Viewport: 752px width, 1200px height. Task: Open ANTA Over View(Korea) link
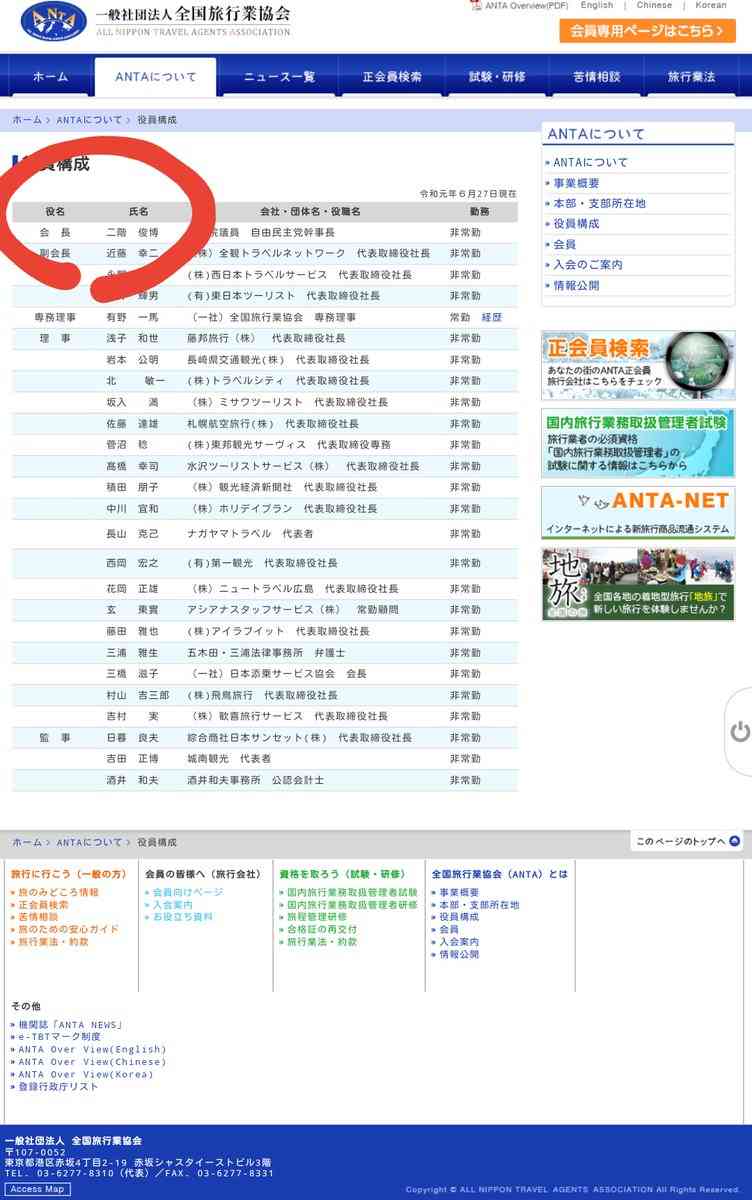pyautogui.click(x=86, y=1074)
